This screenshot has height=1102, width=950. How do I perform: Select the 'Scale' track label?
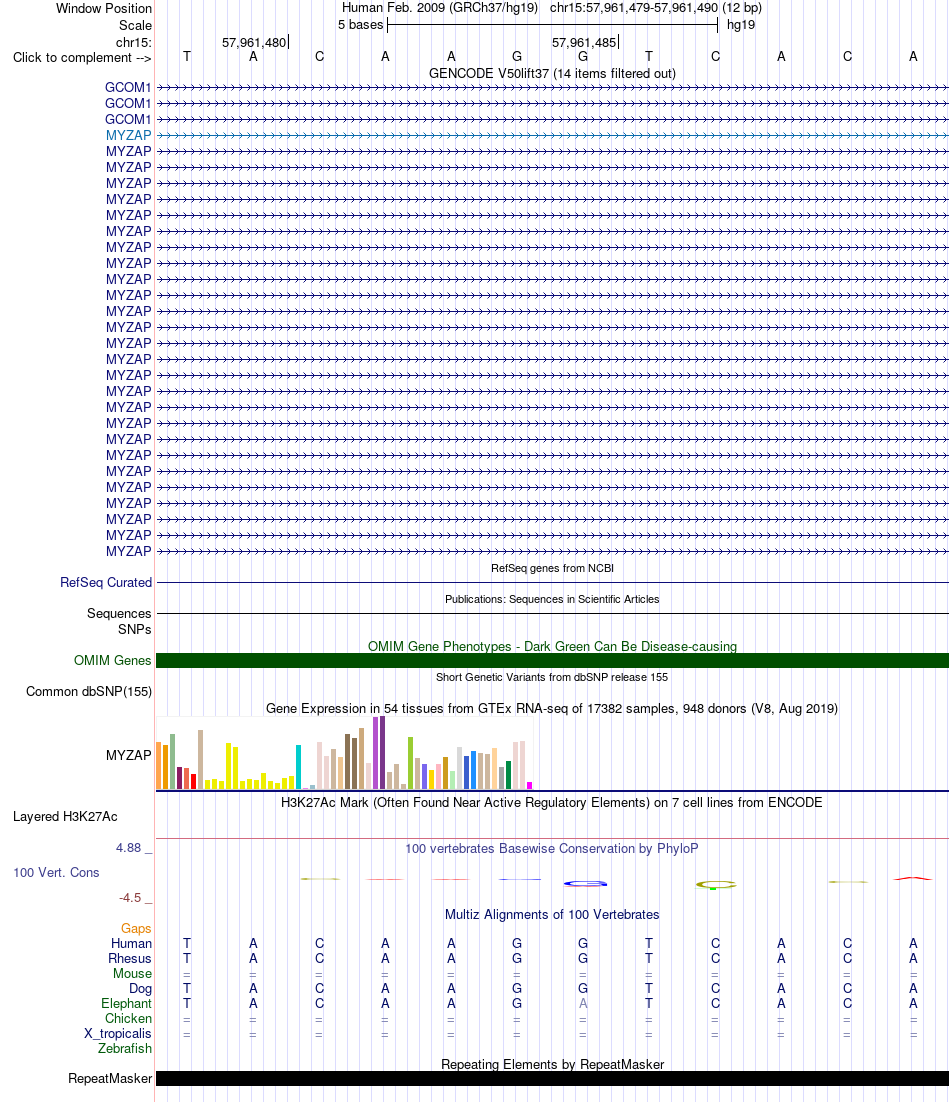pos(135,25)
